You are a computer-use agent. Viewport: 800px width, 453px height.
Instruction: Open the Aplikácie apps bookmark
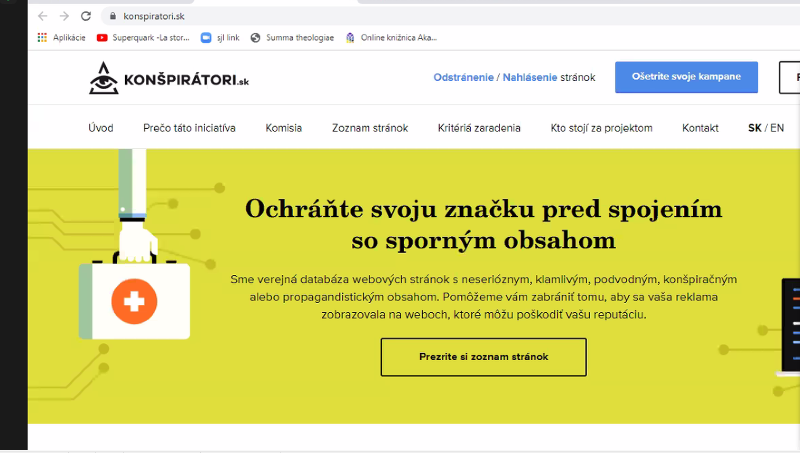[61, 38]
